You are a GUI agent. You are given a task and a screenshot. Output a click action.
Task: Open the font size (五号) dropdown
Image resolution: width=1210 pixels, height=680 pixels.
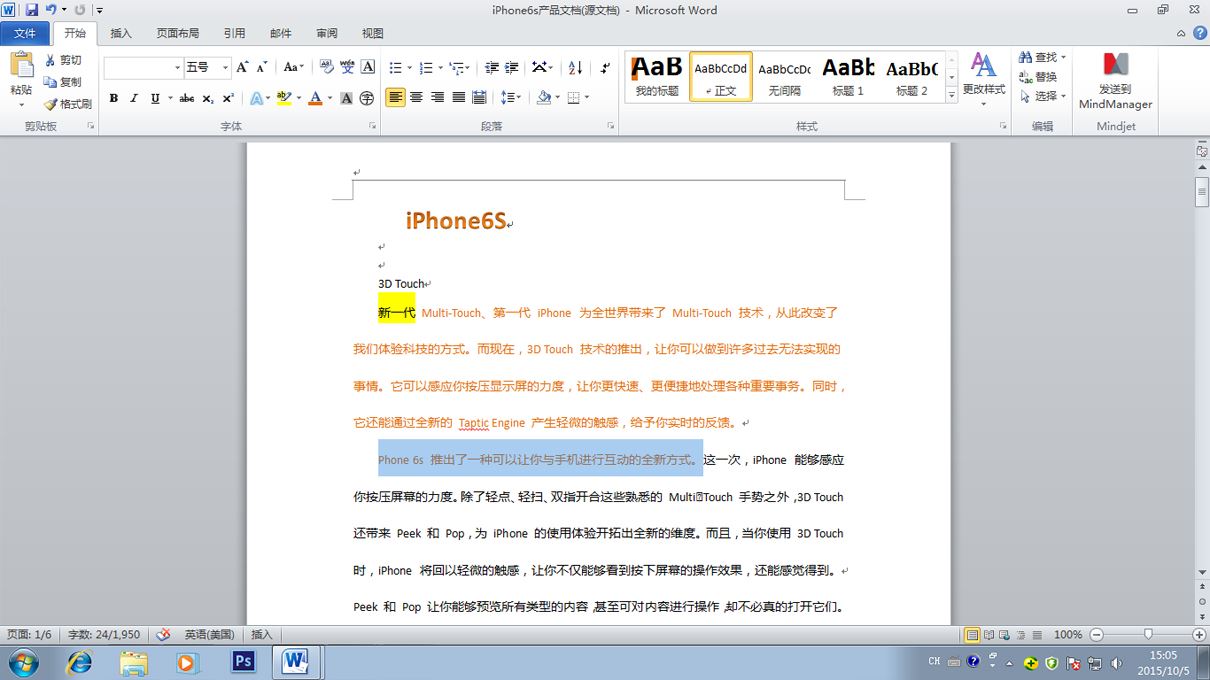[x=225, y=68]
